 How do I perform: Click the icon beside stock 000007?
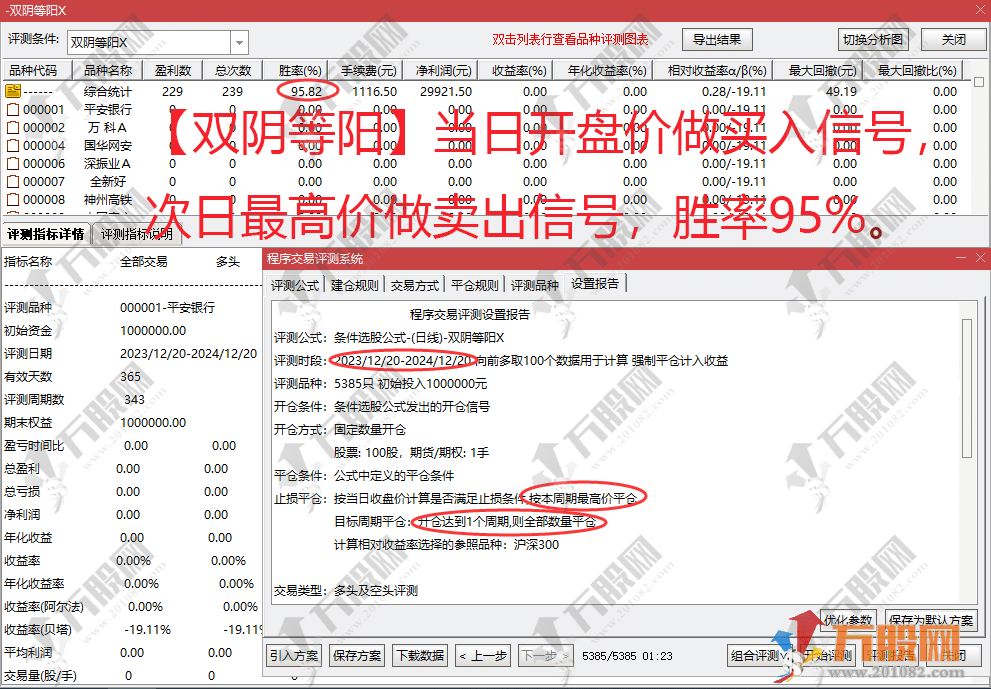tap(13, 182)
